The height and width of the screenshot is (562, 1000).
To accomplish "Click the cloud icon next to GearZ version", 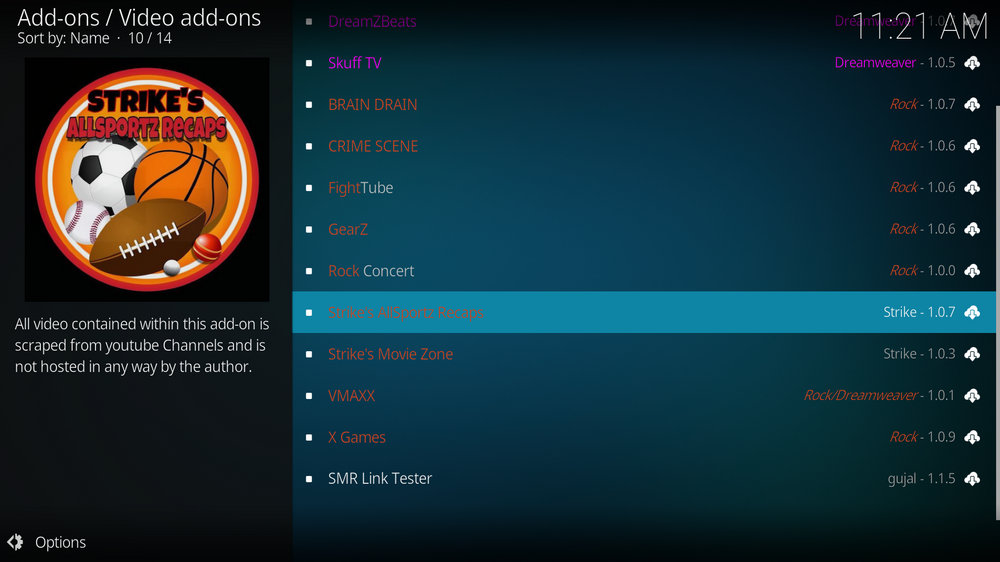I will coord(972,229).
